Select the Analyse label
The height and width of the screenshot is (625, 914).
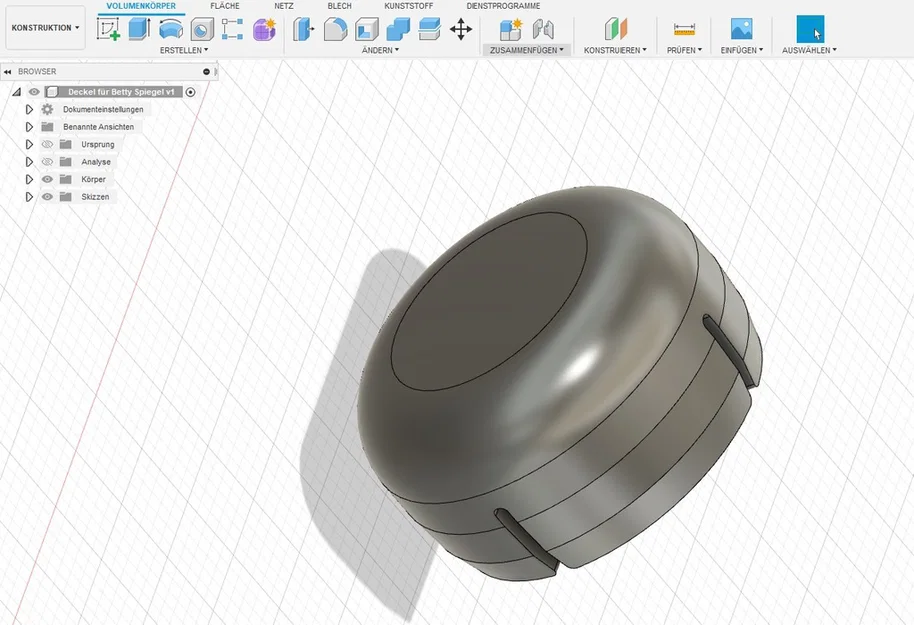(96, 161)
